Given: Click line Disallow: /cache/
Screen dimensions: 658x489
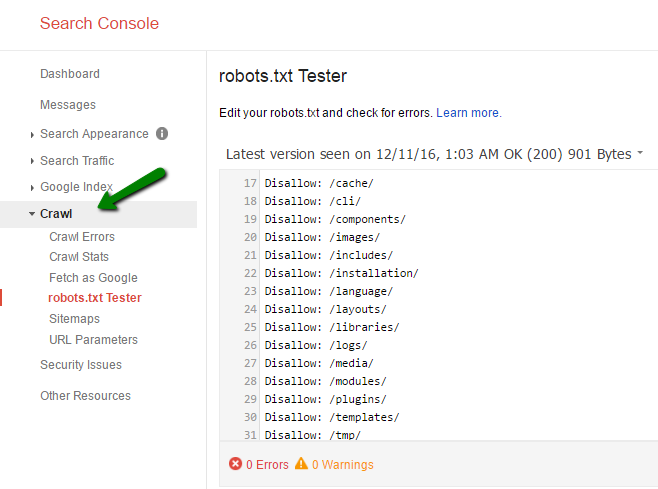Looking at the screenshot, I should click(319, 183).
